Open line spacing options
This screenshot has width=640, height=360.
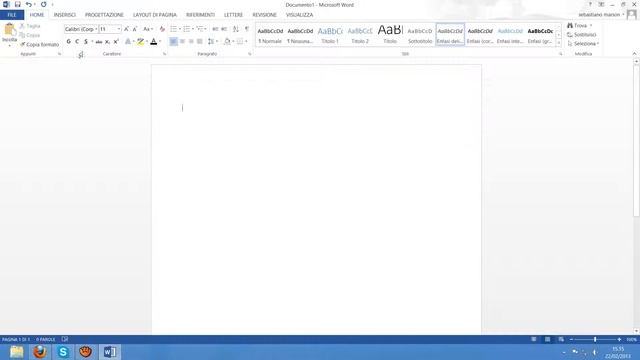point(212,42)
